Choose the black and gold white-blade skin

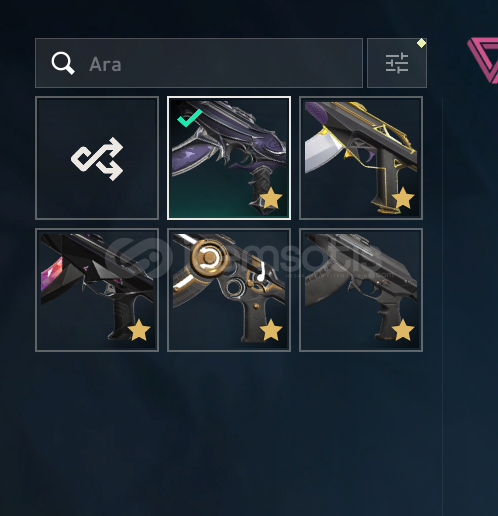tap(361, 158)
